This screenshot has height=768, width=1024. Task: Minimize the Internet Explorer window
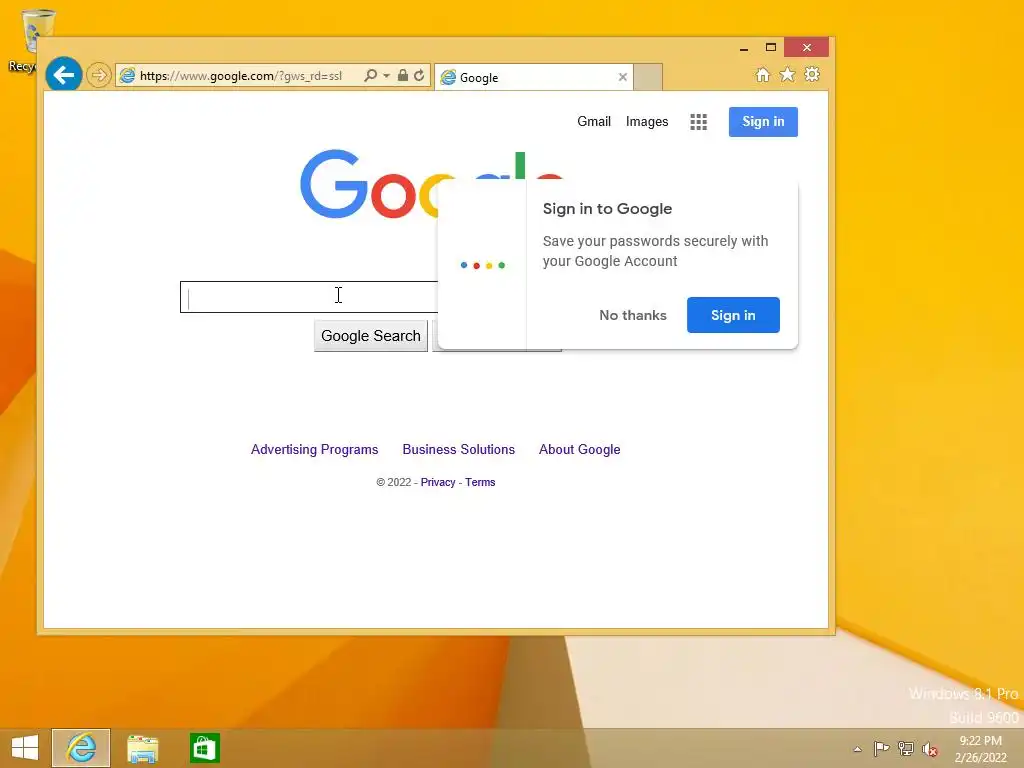tap(744, 48)
